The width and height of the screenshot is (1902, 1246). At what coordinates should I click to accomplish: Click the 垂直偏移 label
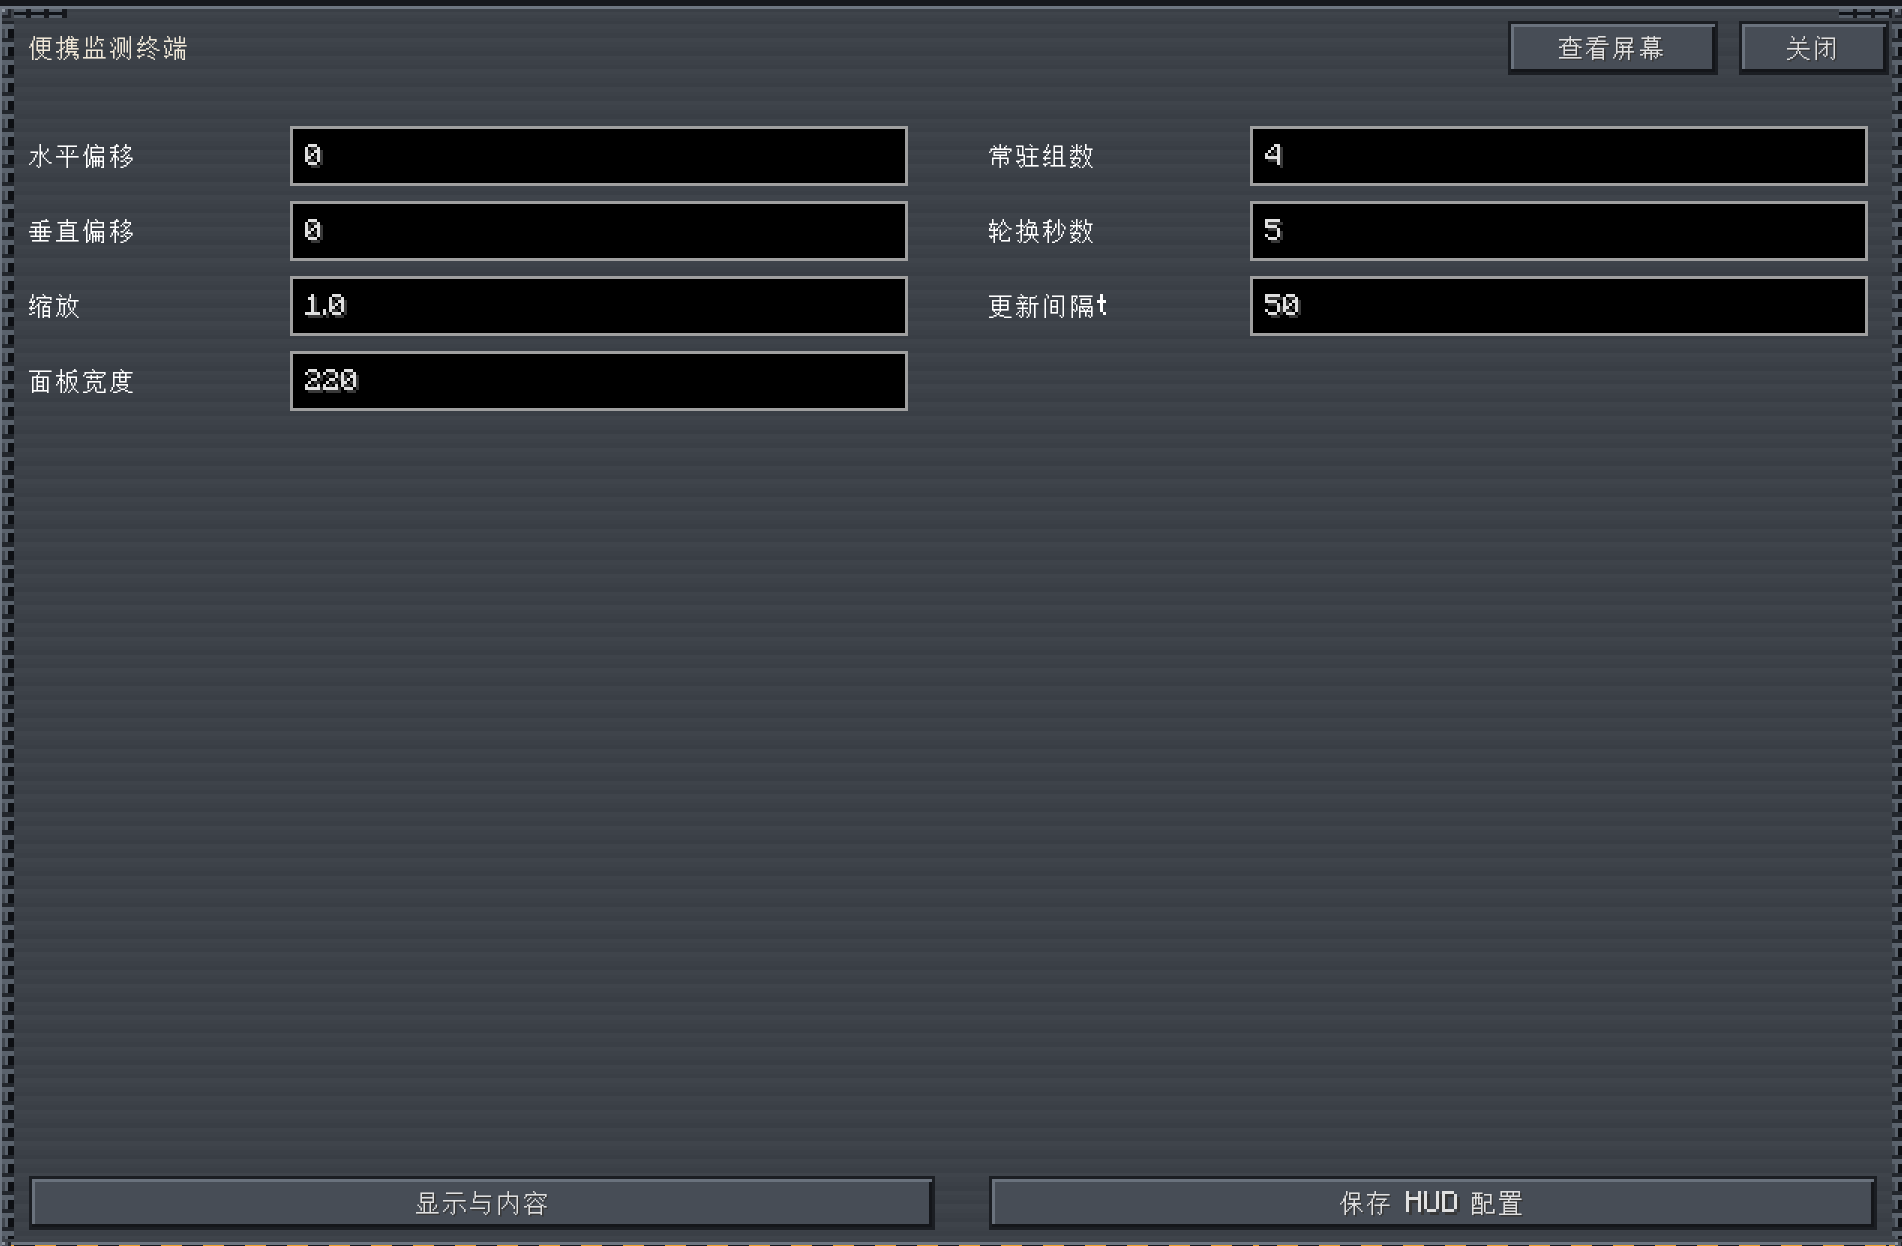(x=81, y=231)
